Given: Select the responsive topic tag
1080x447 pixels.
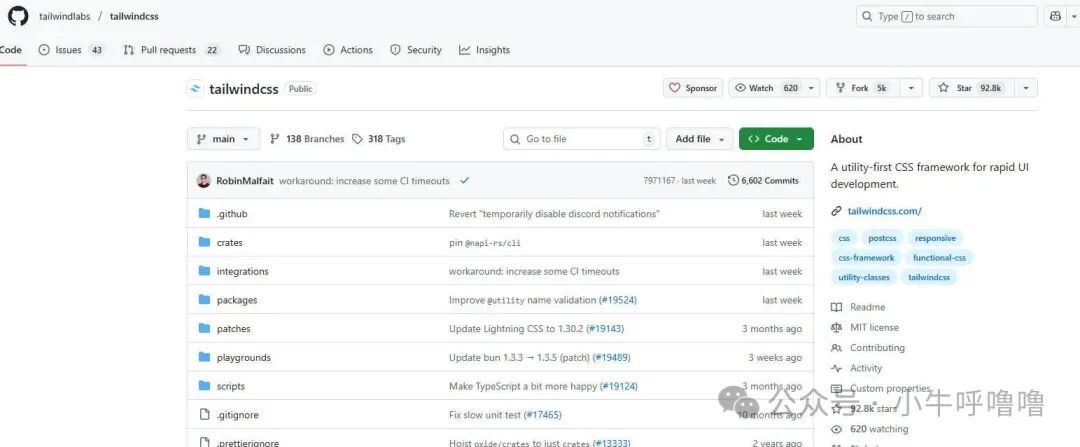Looking at the screenshot, I should [935, 238].
